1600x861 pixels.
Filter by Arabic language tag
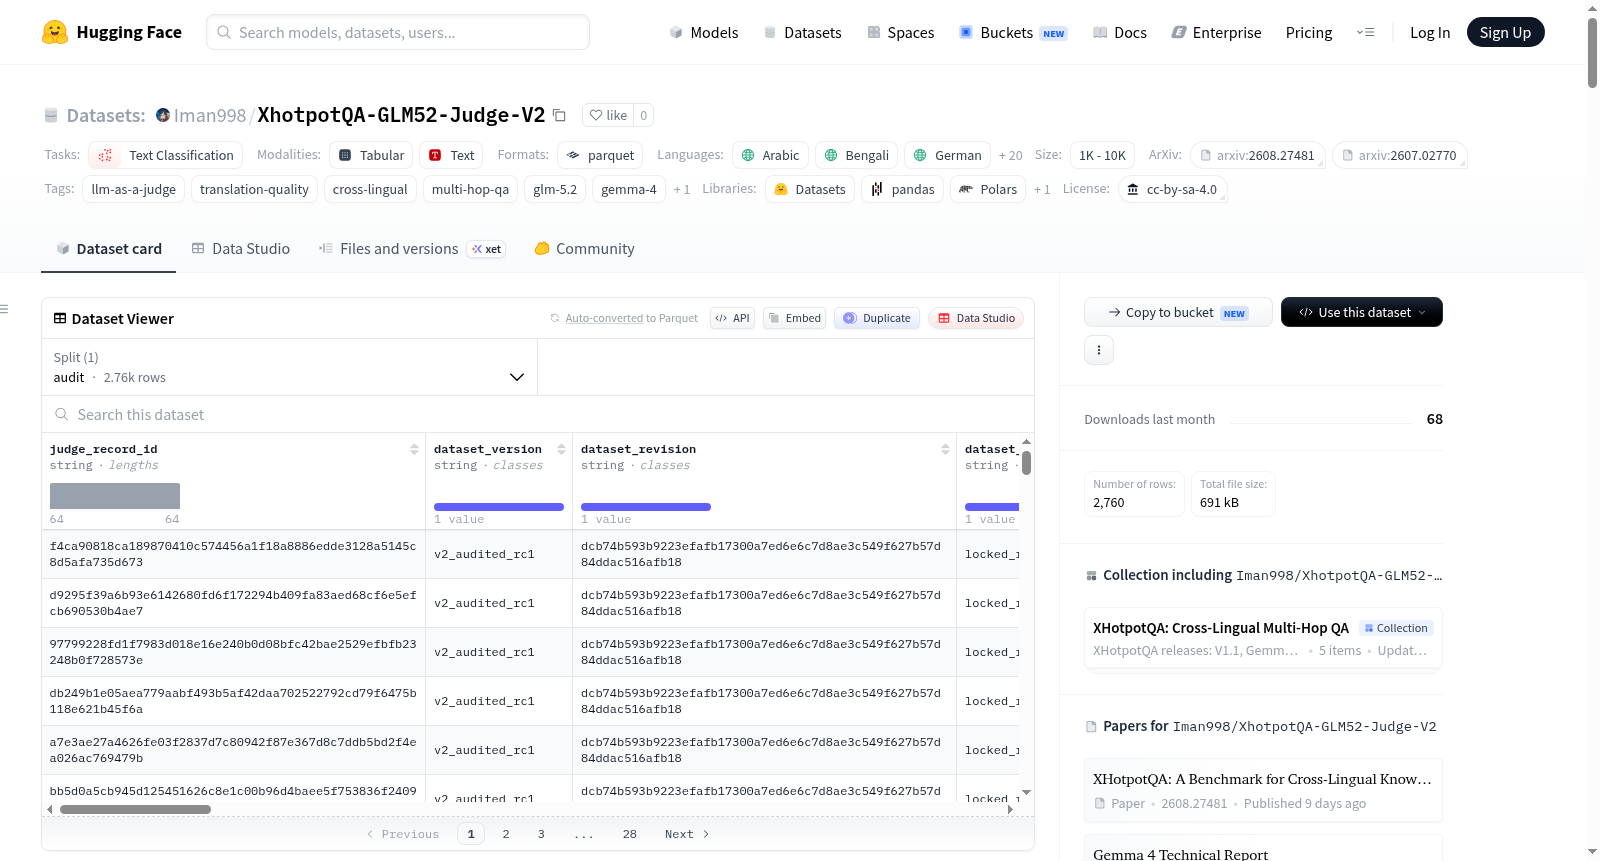coord(770,155)
